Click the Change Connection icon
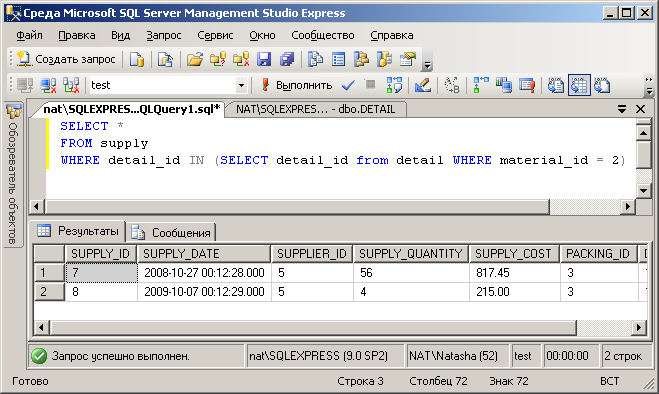Viewport: 659px width, 394px height. click(71, 85)
